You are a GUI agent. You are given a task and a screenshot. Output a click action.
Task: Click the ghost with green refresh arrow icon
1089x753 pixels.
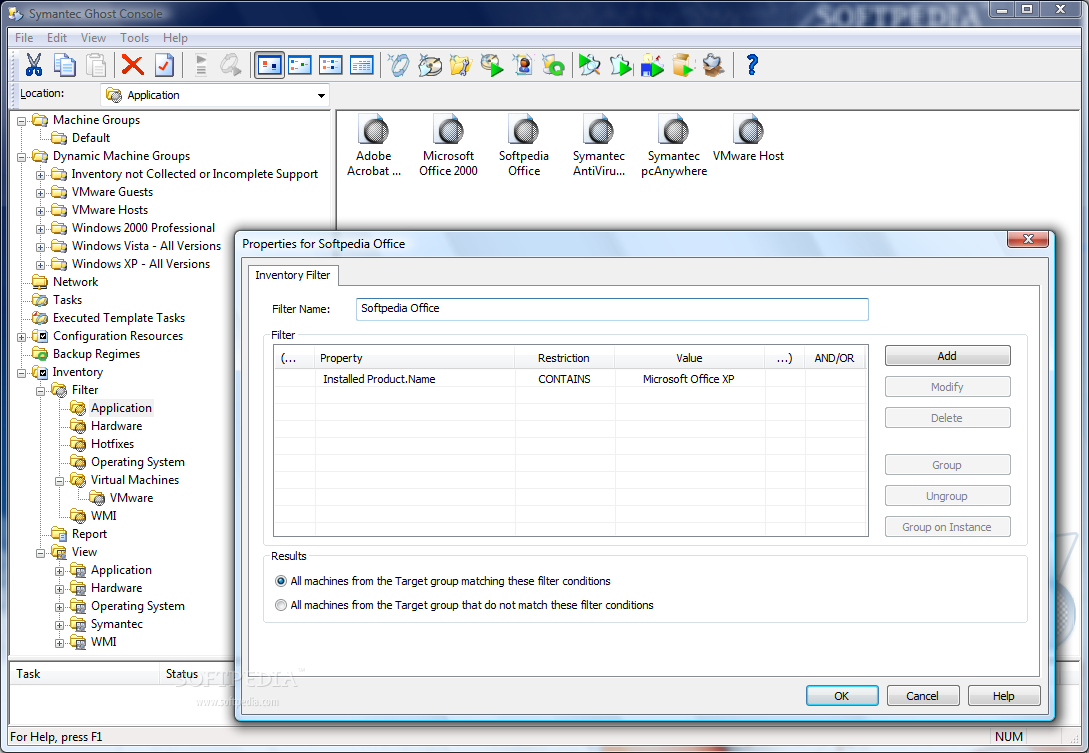pyautogui.click(x=554, y=65)
